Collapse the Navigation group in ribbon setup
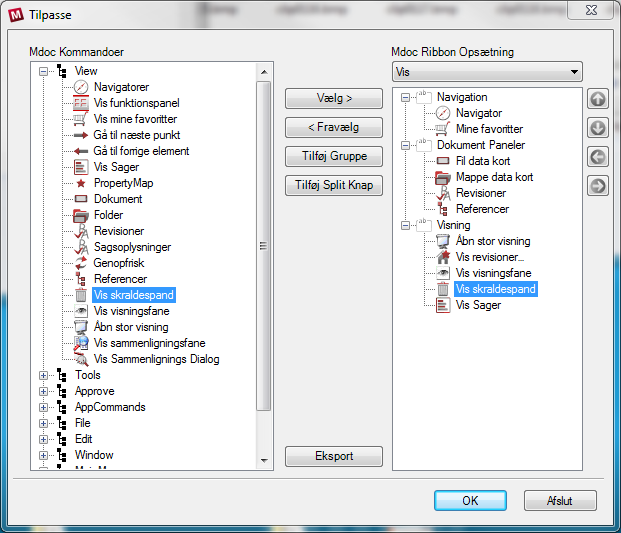The height and width of the screenshot is (533, 621). (405, 97)
